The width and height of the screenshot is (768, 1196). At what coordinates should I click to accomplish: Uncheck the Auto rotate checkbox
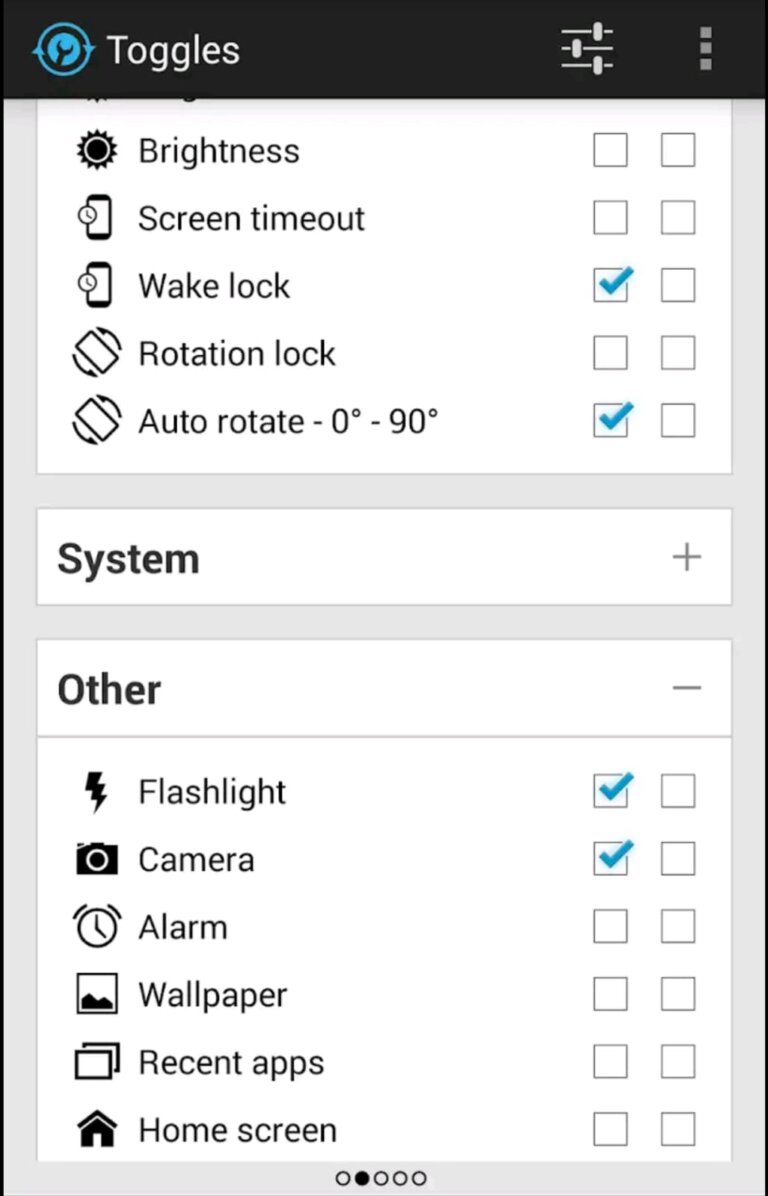(611, 420)
